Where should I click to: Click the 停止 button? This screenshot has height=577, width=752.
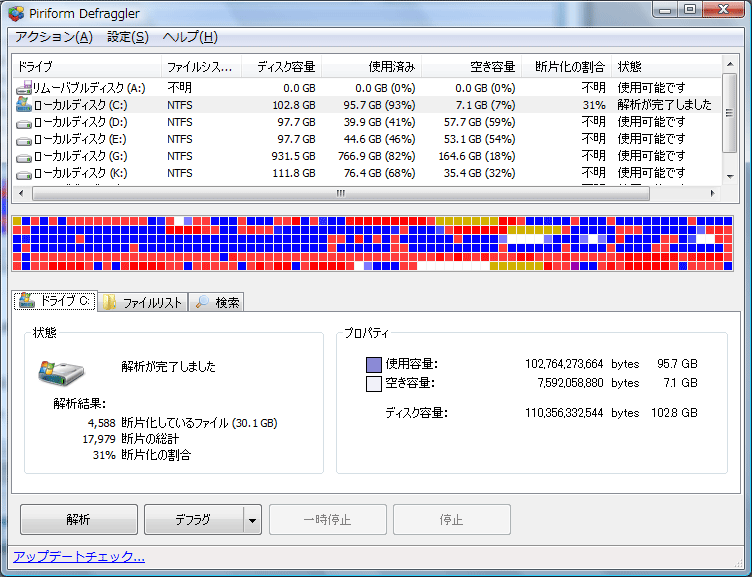tap(452, 519)
